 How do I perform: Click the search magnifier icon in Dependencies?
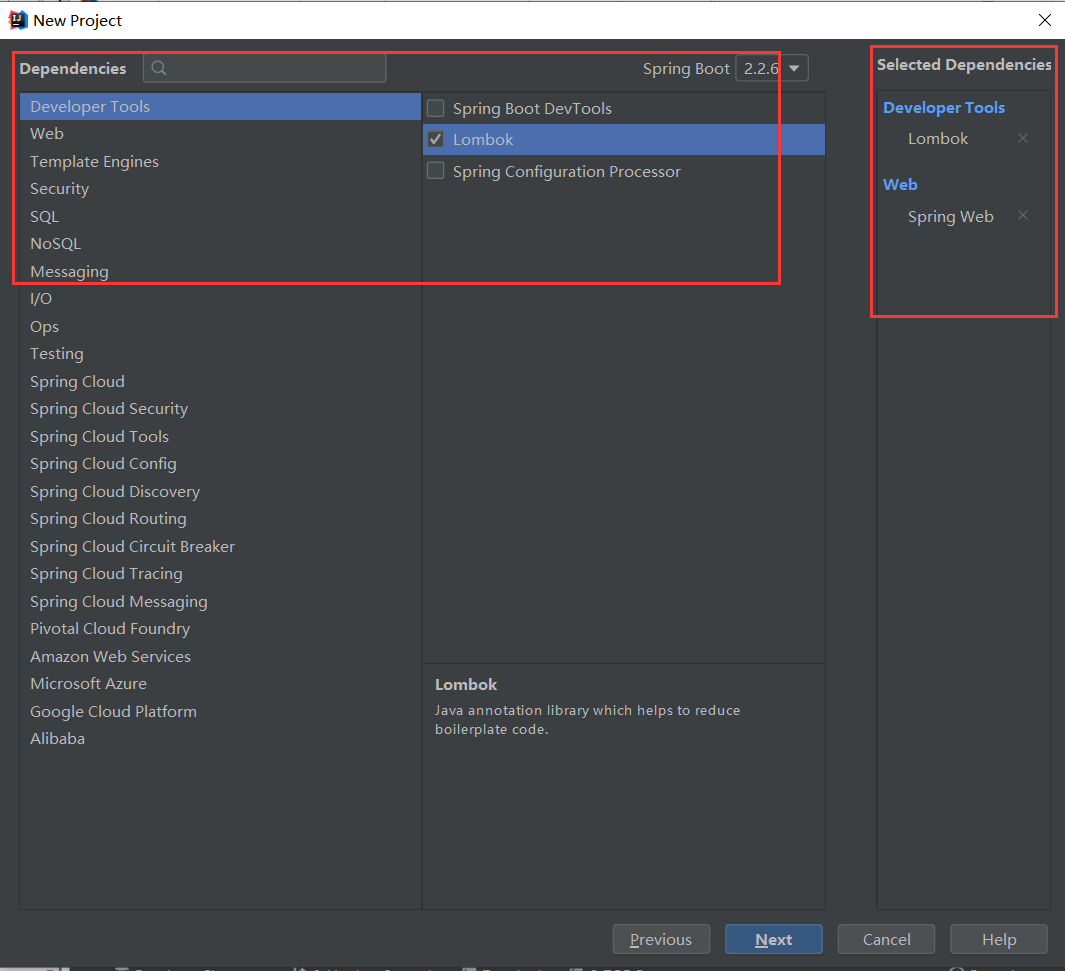coord(159,68)
